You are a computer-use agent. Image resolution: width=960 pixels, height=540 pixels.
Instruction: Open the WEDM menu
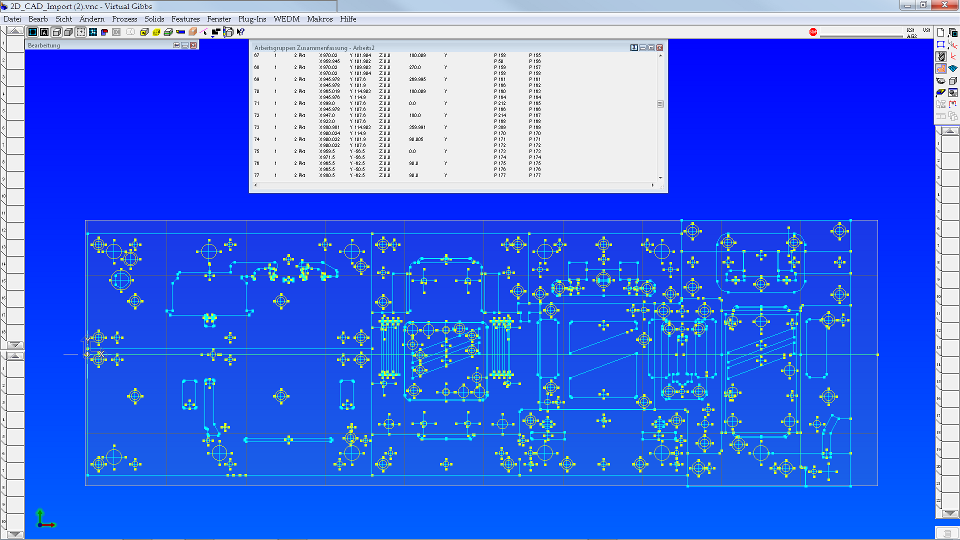tap(287, 19)
